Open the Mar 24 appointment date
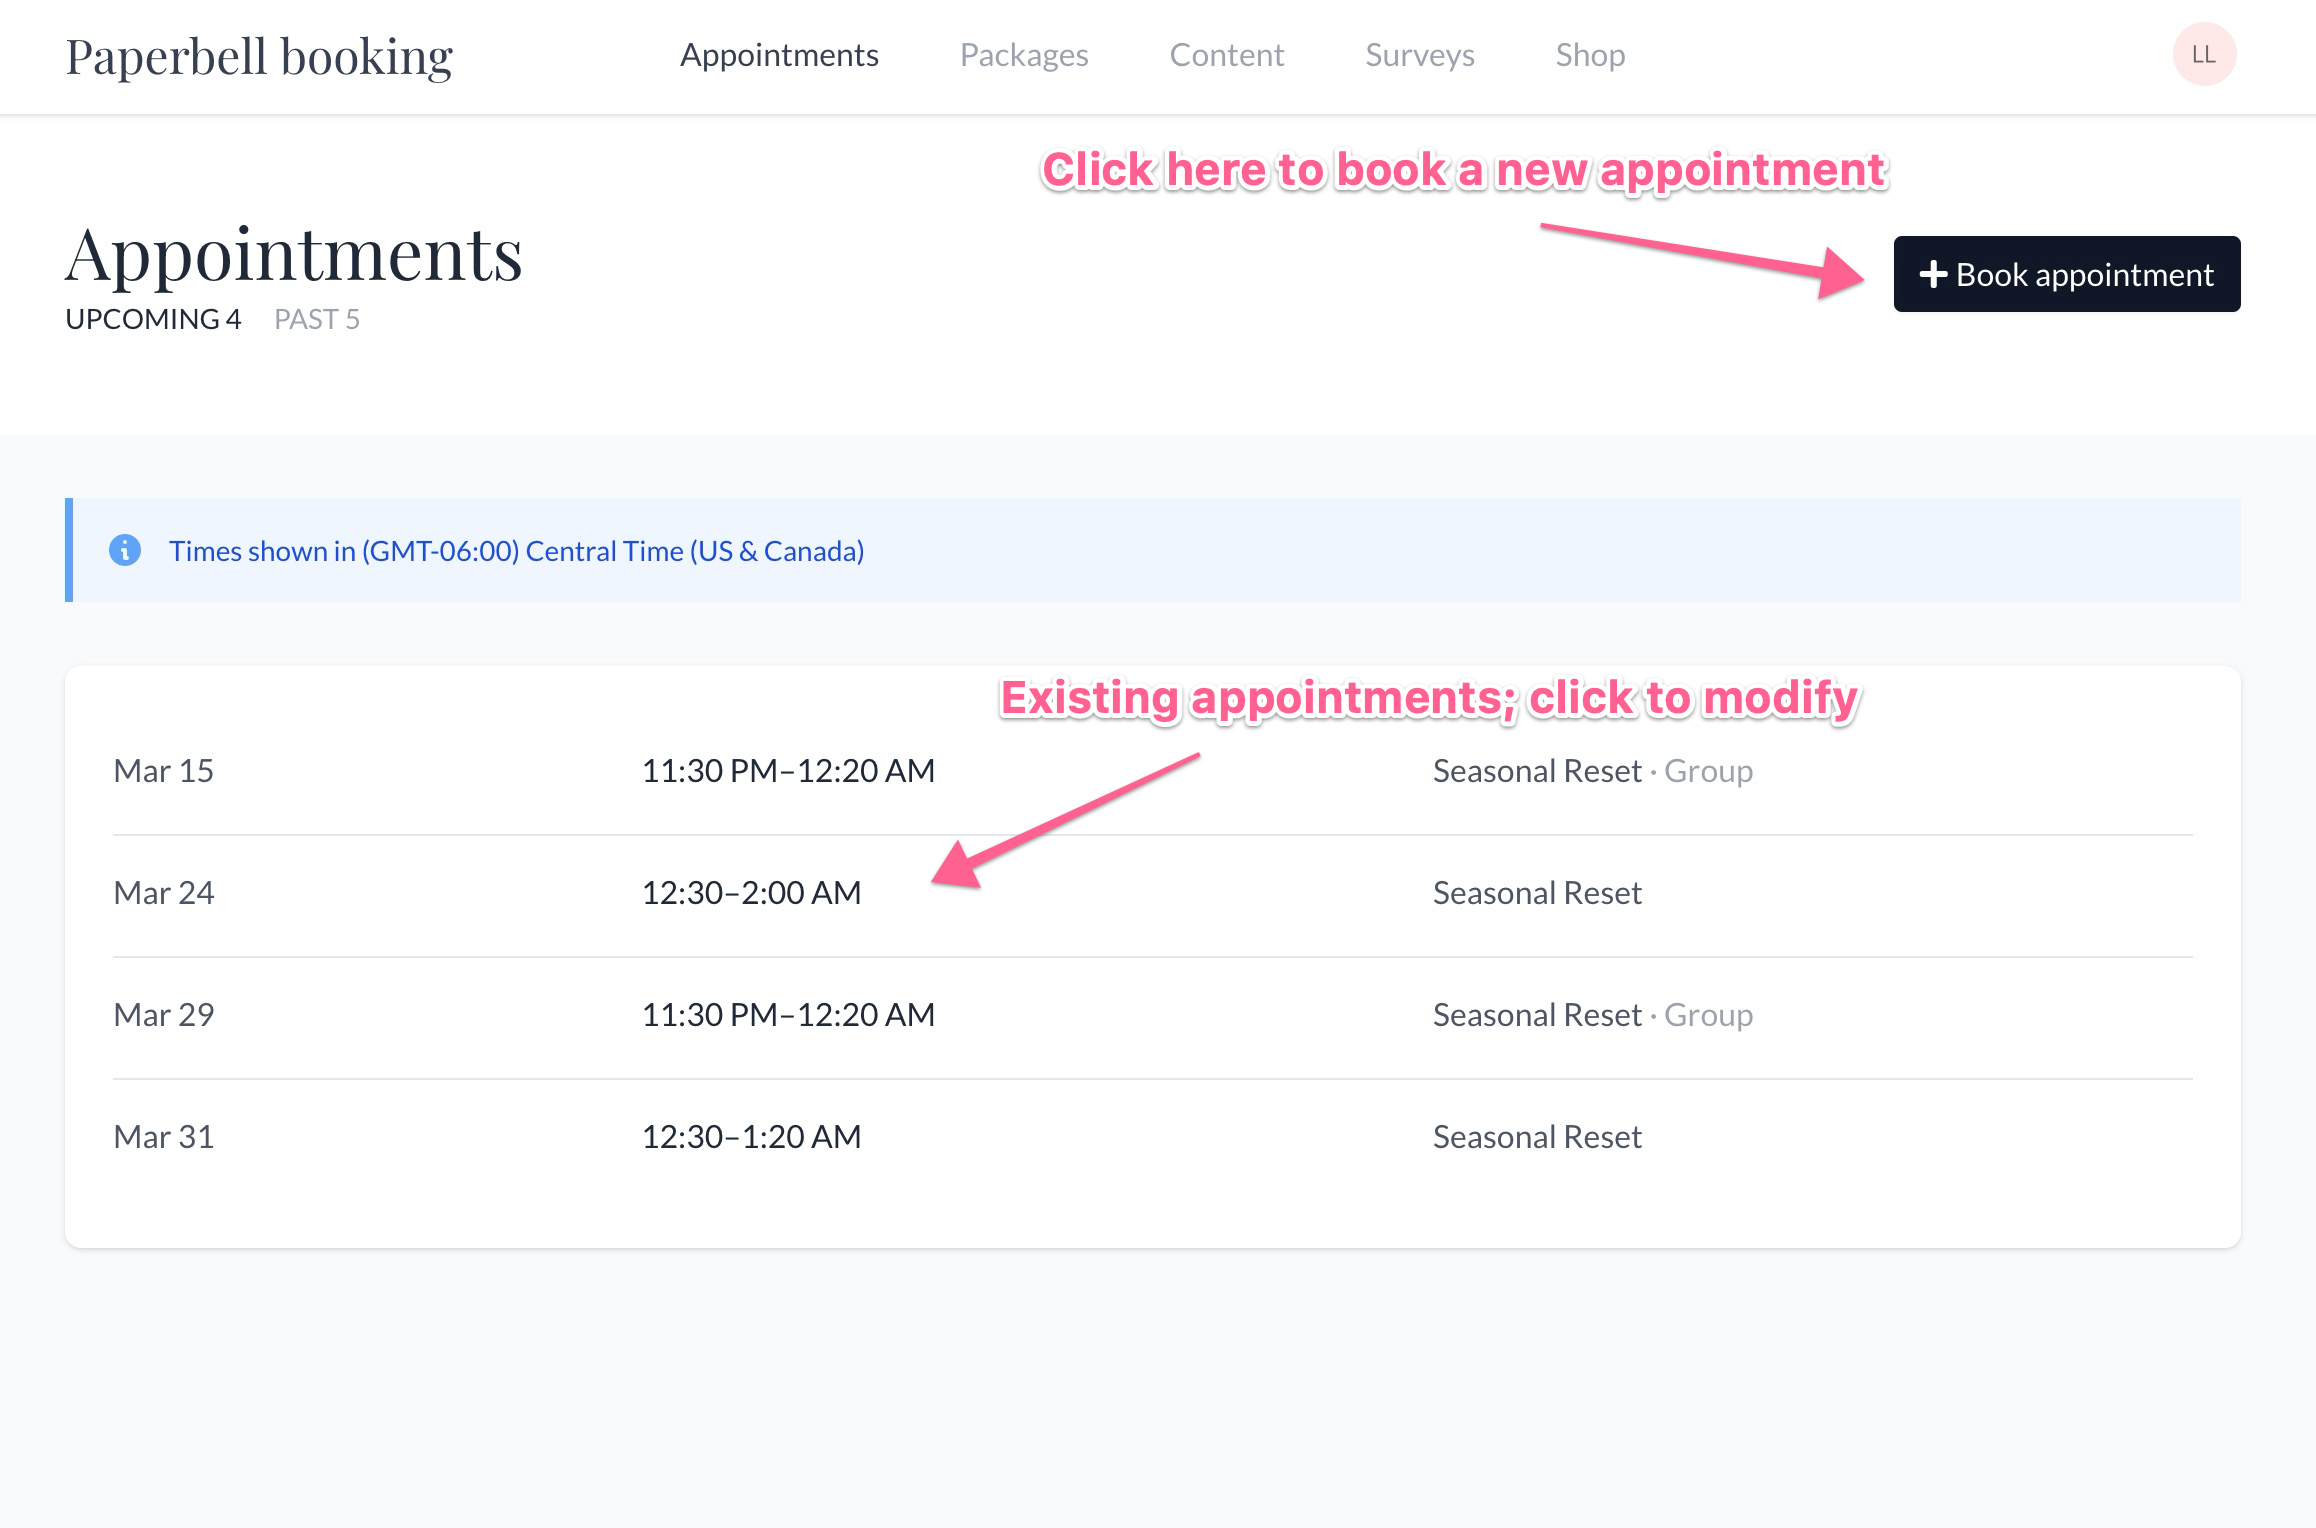 (164, 893)
